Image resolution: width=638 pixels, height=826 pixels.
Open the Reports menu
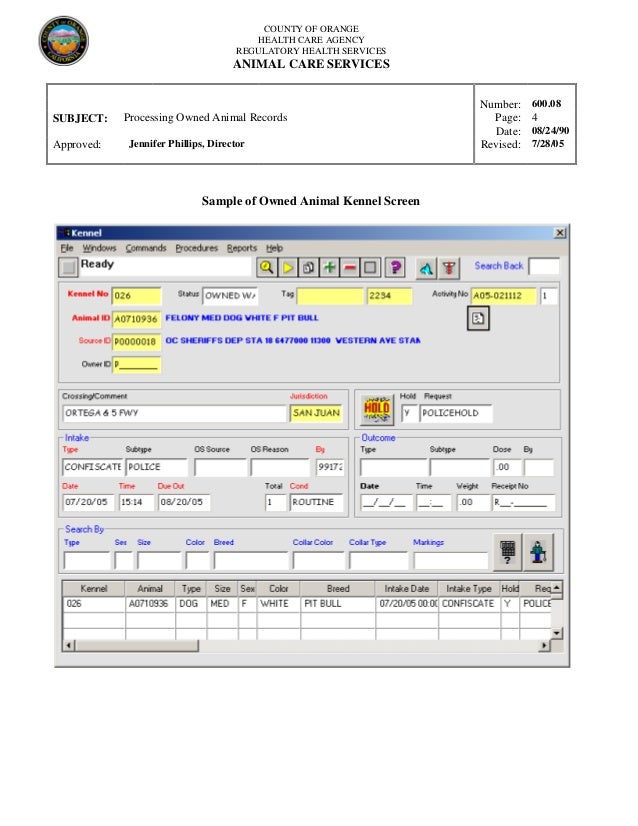click(x=242, y=248)
